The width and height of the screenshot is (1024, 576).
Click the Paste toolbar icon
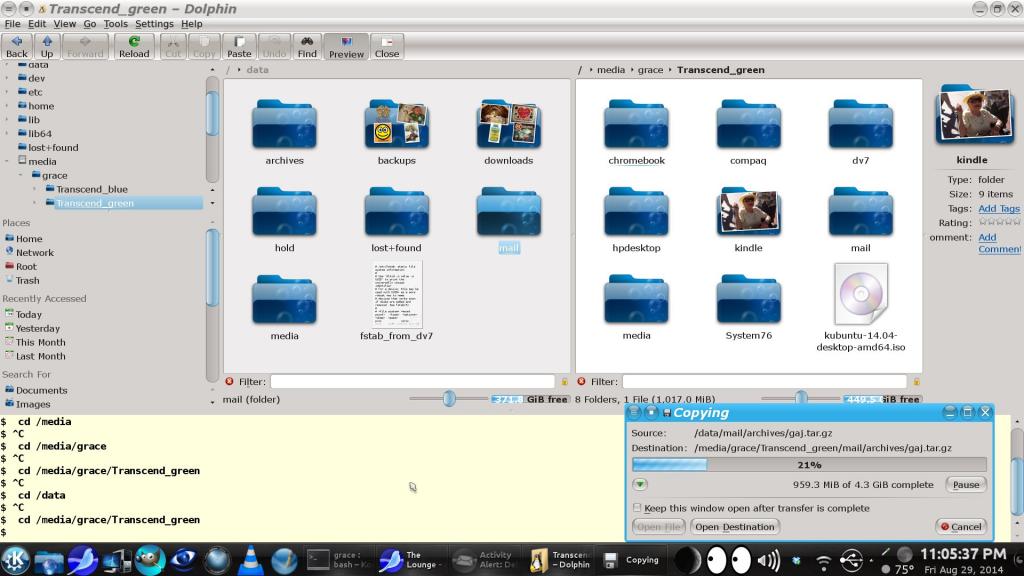(239, 46)
